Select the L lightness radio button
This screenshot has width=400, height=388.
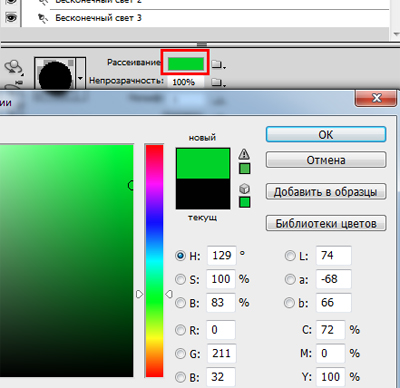tap(290, 256)
